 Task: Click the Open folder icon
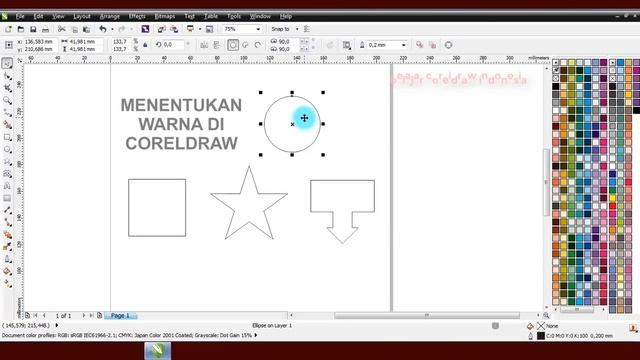(20, 29)
